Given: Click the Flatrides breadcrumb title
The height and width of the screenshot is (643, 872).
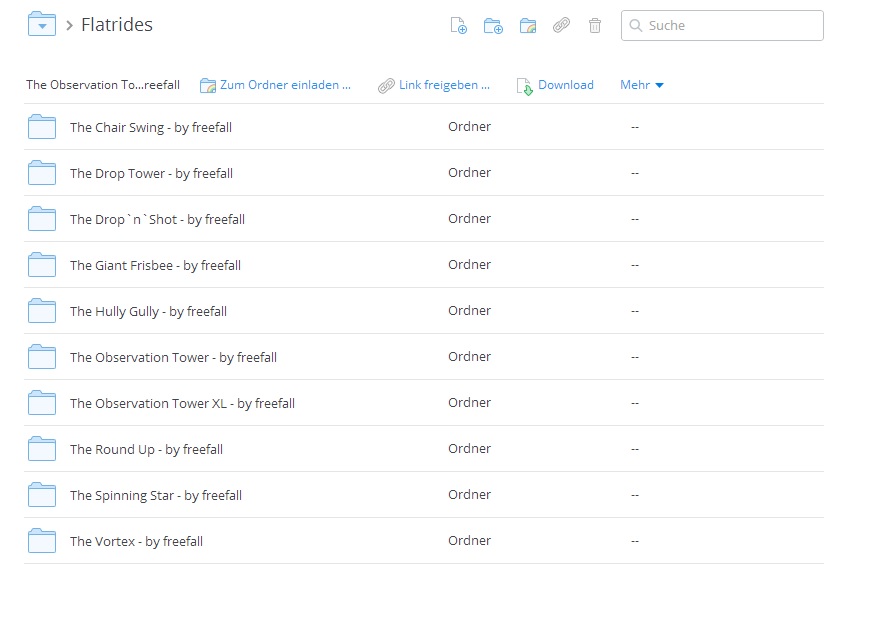Looking at the screenshot, I should coord(117,25).
